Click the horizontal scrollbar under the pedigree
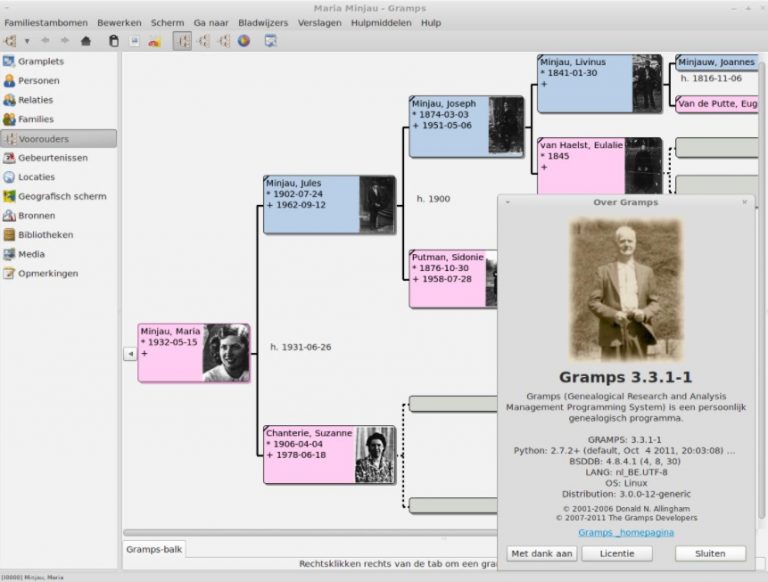The width and height of the screenshot is (768, 582). [x=310, y=533]
